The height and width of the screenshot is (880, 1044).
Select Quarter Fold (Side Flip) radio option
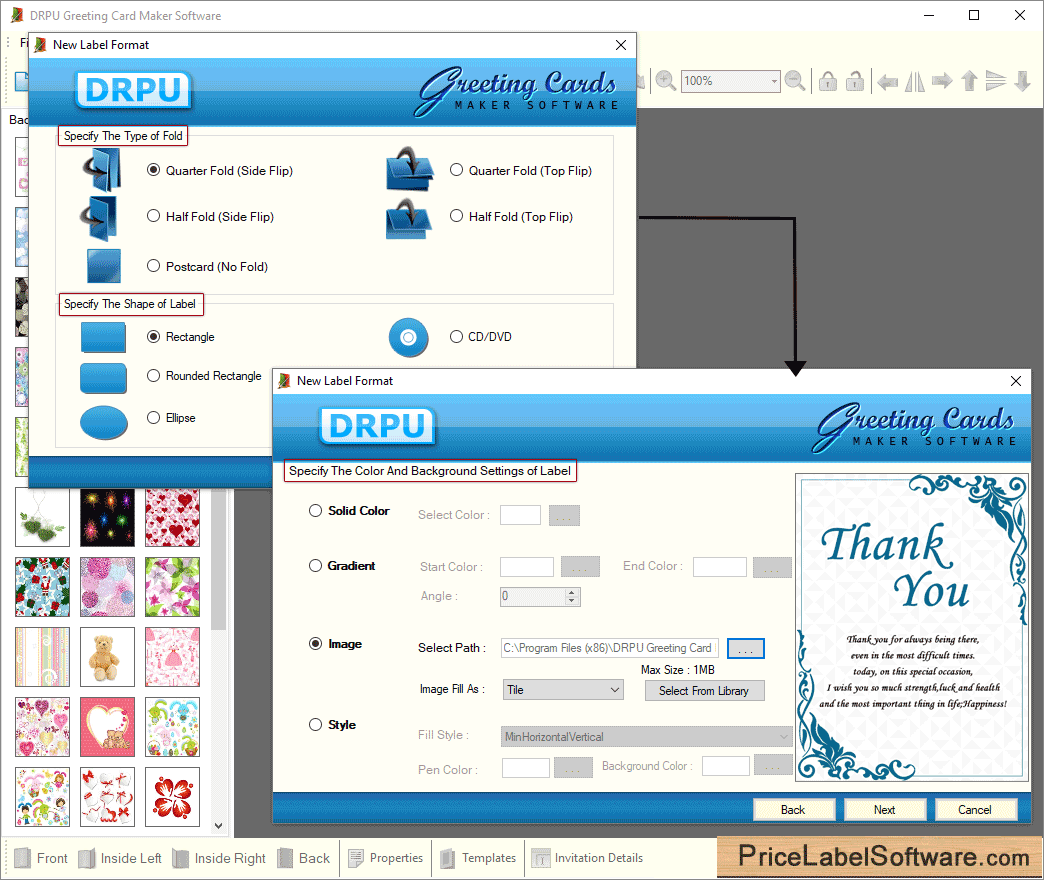click(154, 170)
